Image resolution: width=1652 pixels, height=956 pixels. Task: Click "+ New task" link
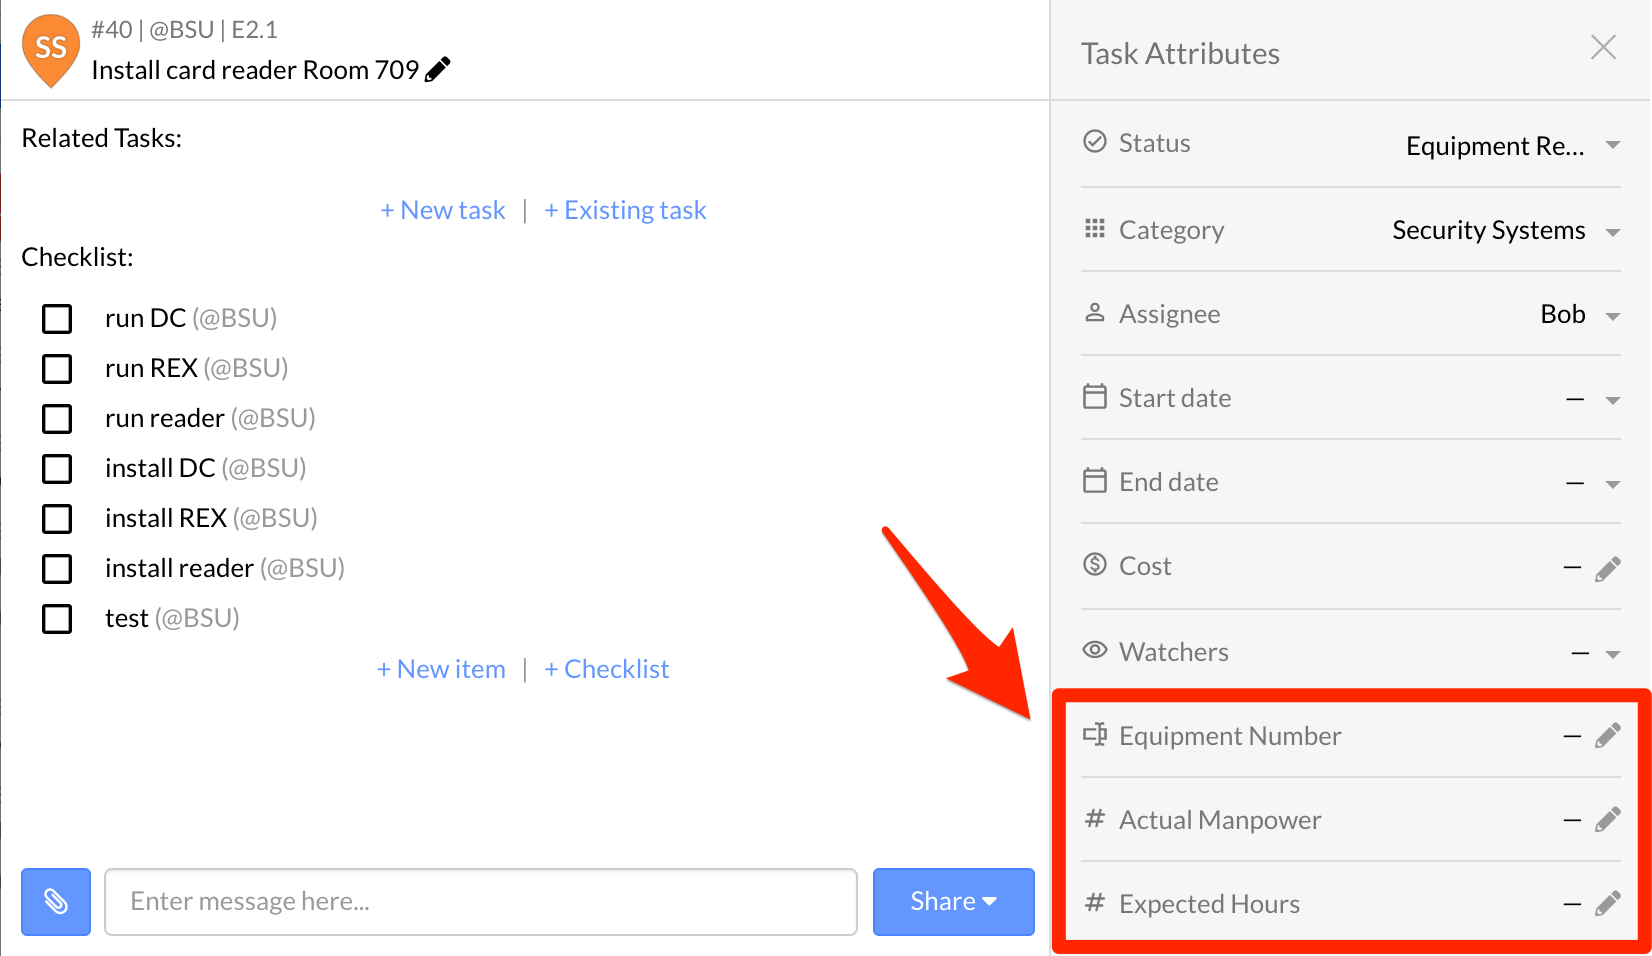tap(443, 210)
